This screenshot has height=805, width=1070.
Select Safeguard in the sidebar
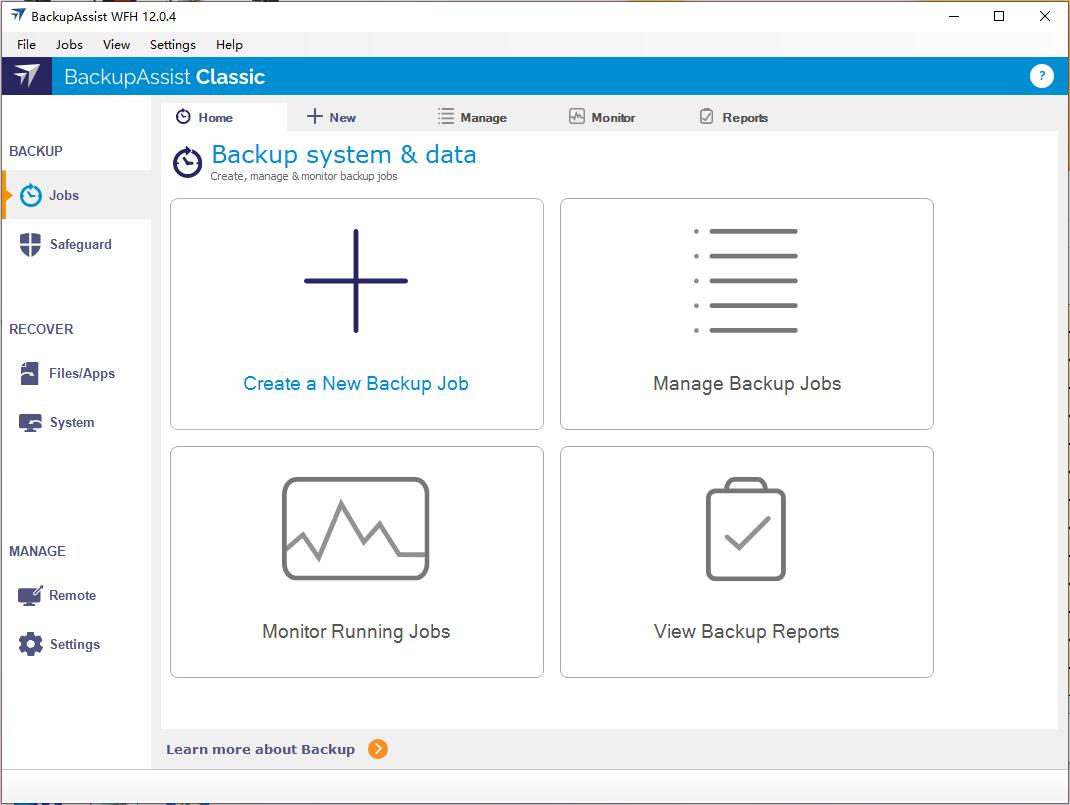click(x=76, y=244)
